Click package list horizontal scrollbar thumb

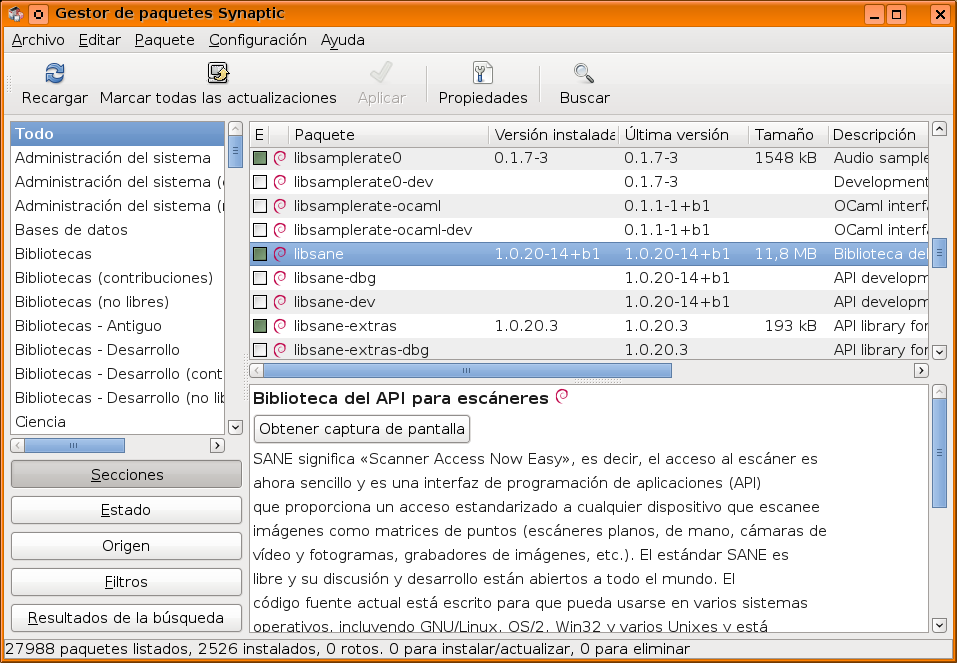[468, 371]
